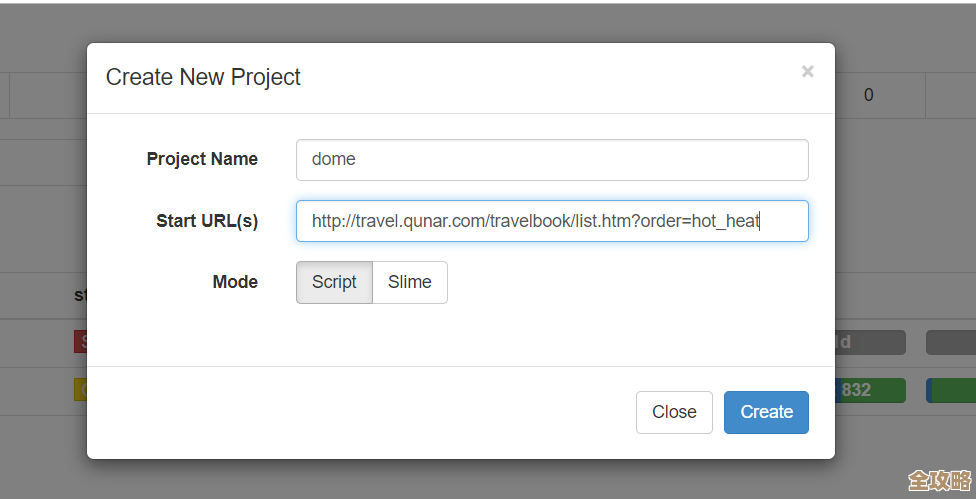The height and width of the screenshot is (499, 976).
Task: Switch mode to Slime
Action: [x=410, y=282]
